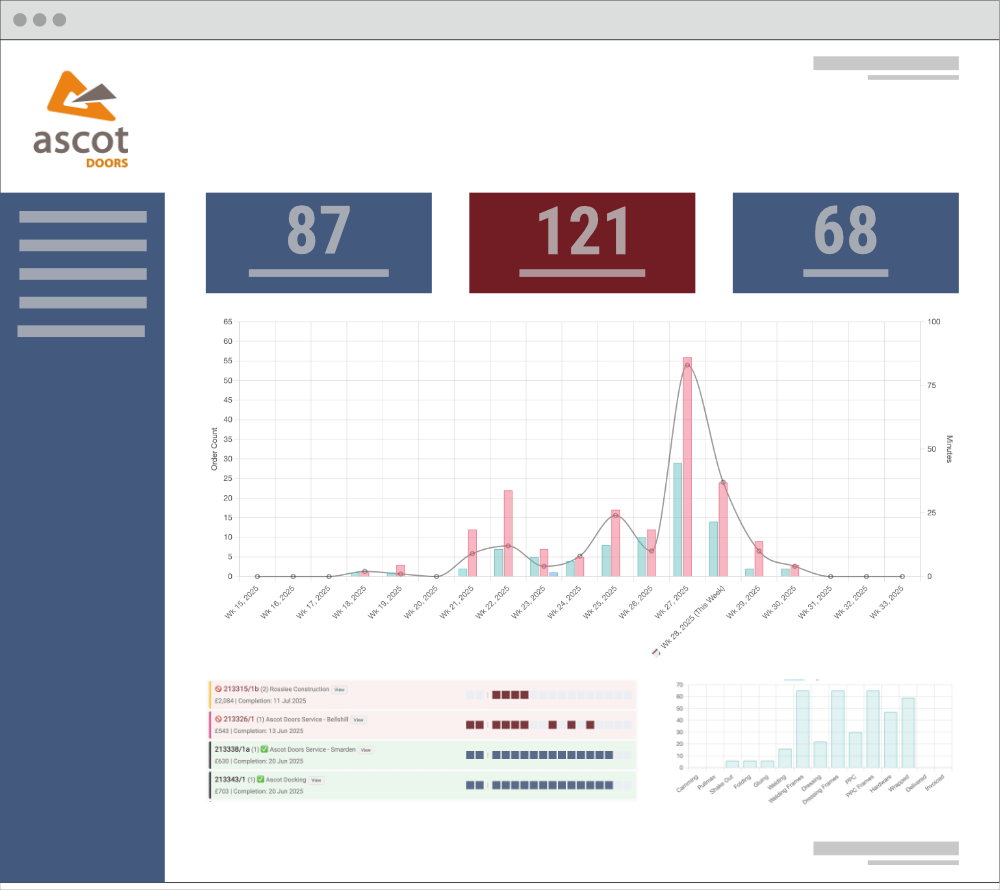Viewport: 1000px width, 890px height.
Task: Open the first sidebar menu item
Action: (x=83, y=217)
